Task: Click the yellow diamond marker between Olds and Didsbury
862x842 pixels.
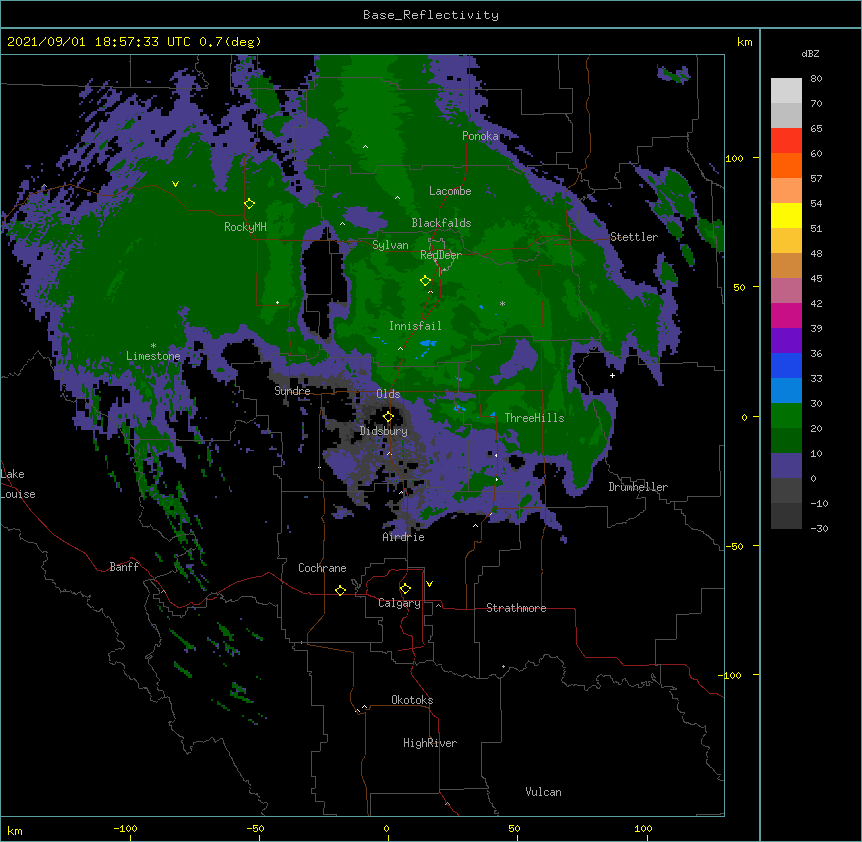Action: pos(388,416)
